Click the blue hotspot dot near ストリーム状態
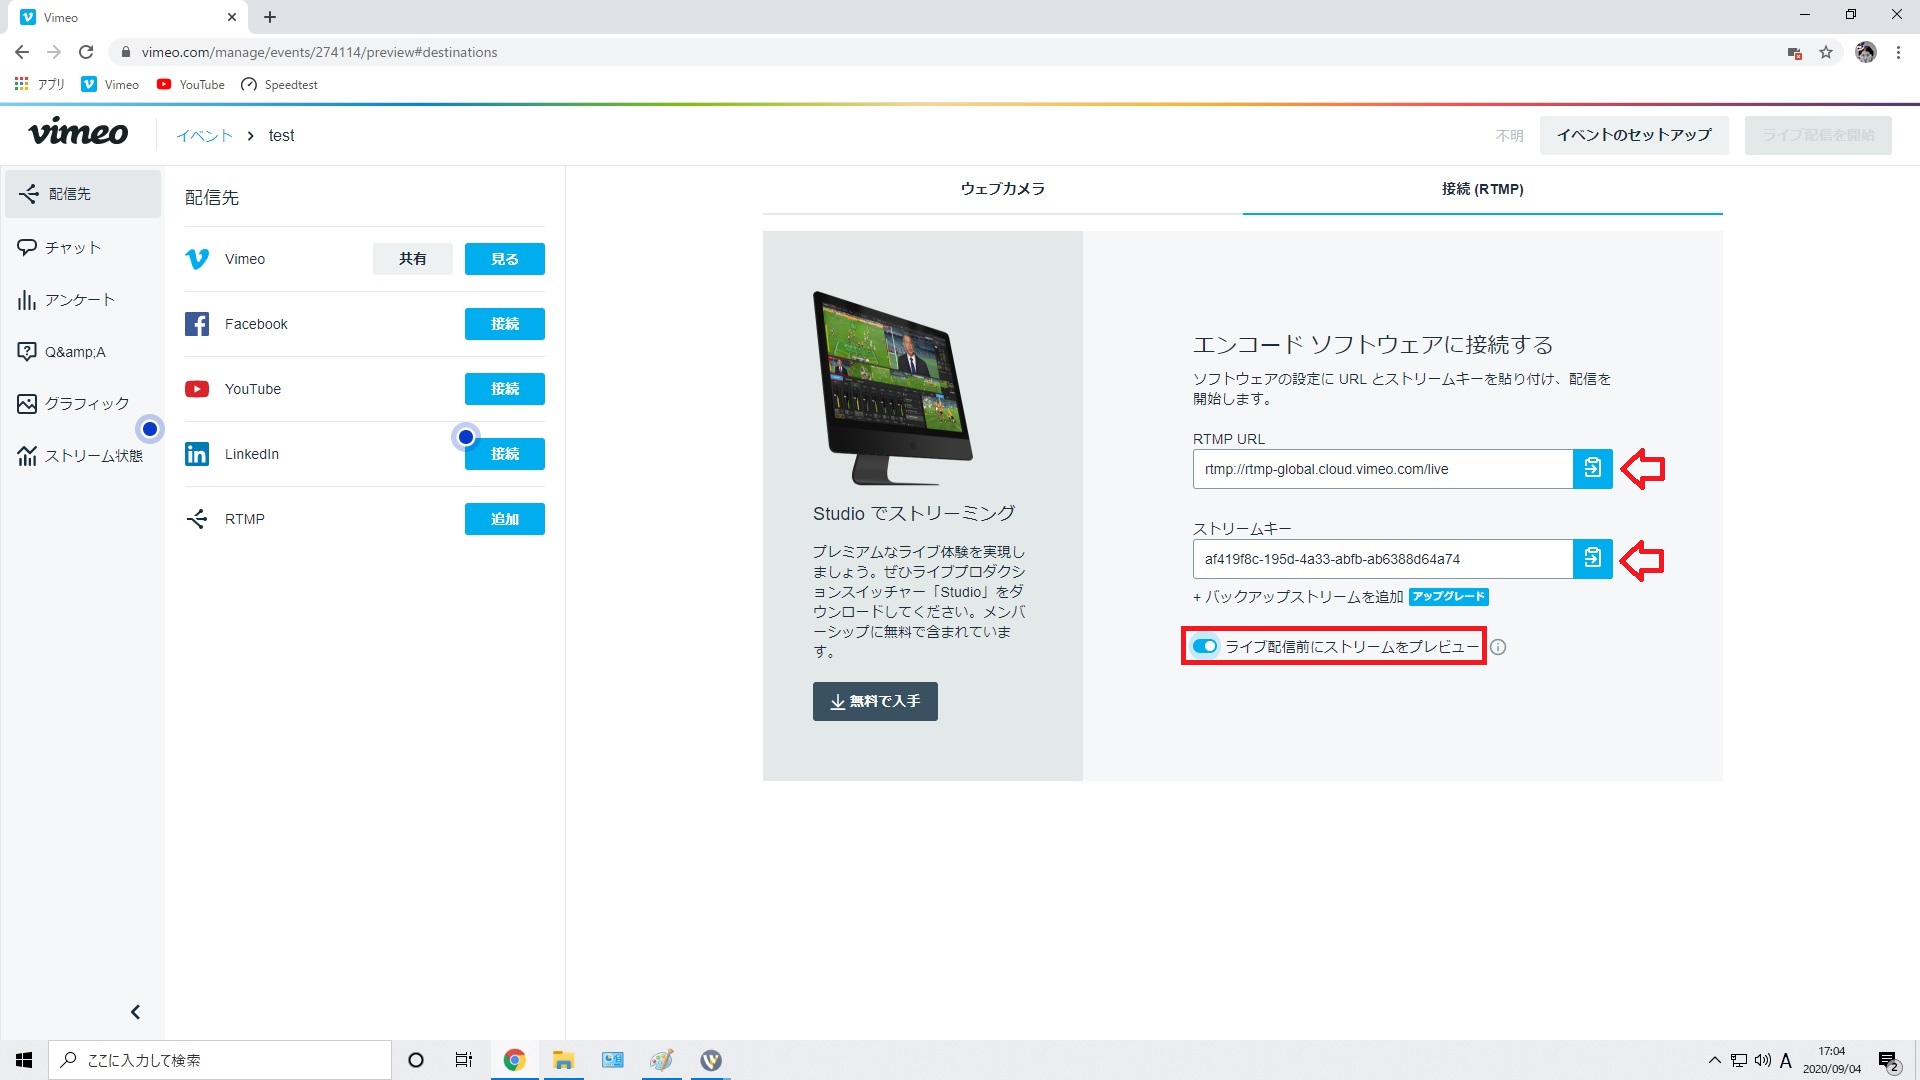The height and width of the screenshot is (1080, 1920). point(150,429)
